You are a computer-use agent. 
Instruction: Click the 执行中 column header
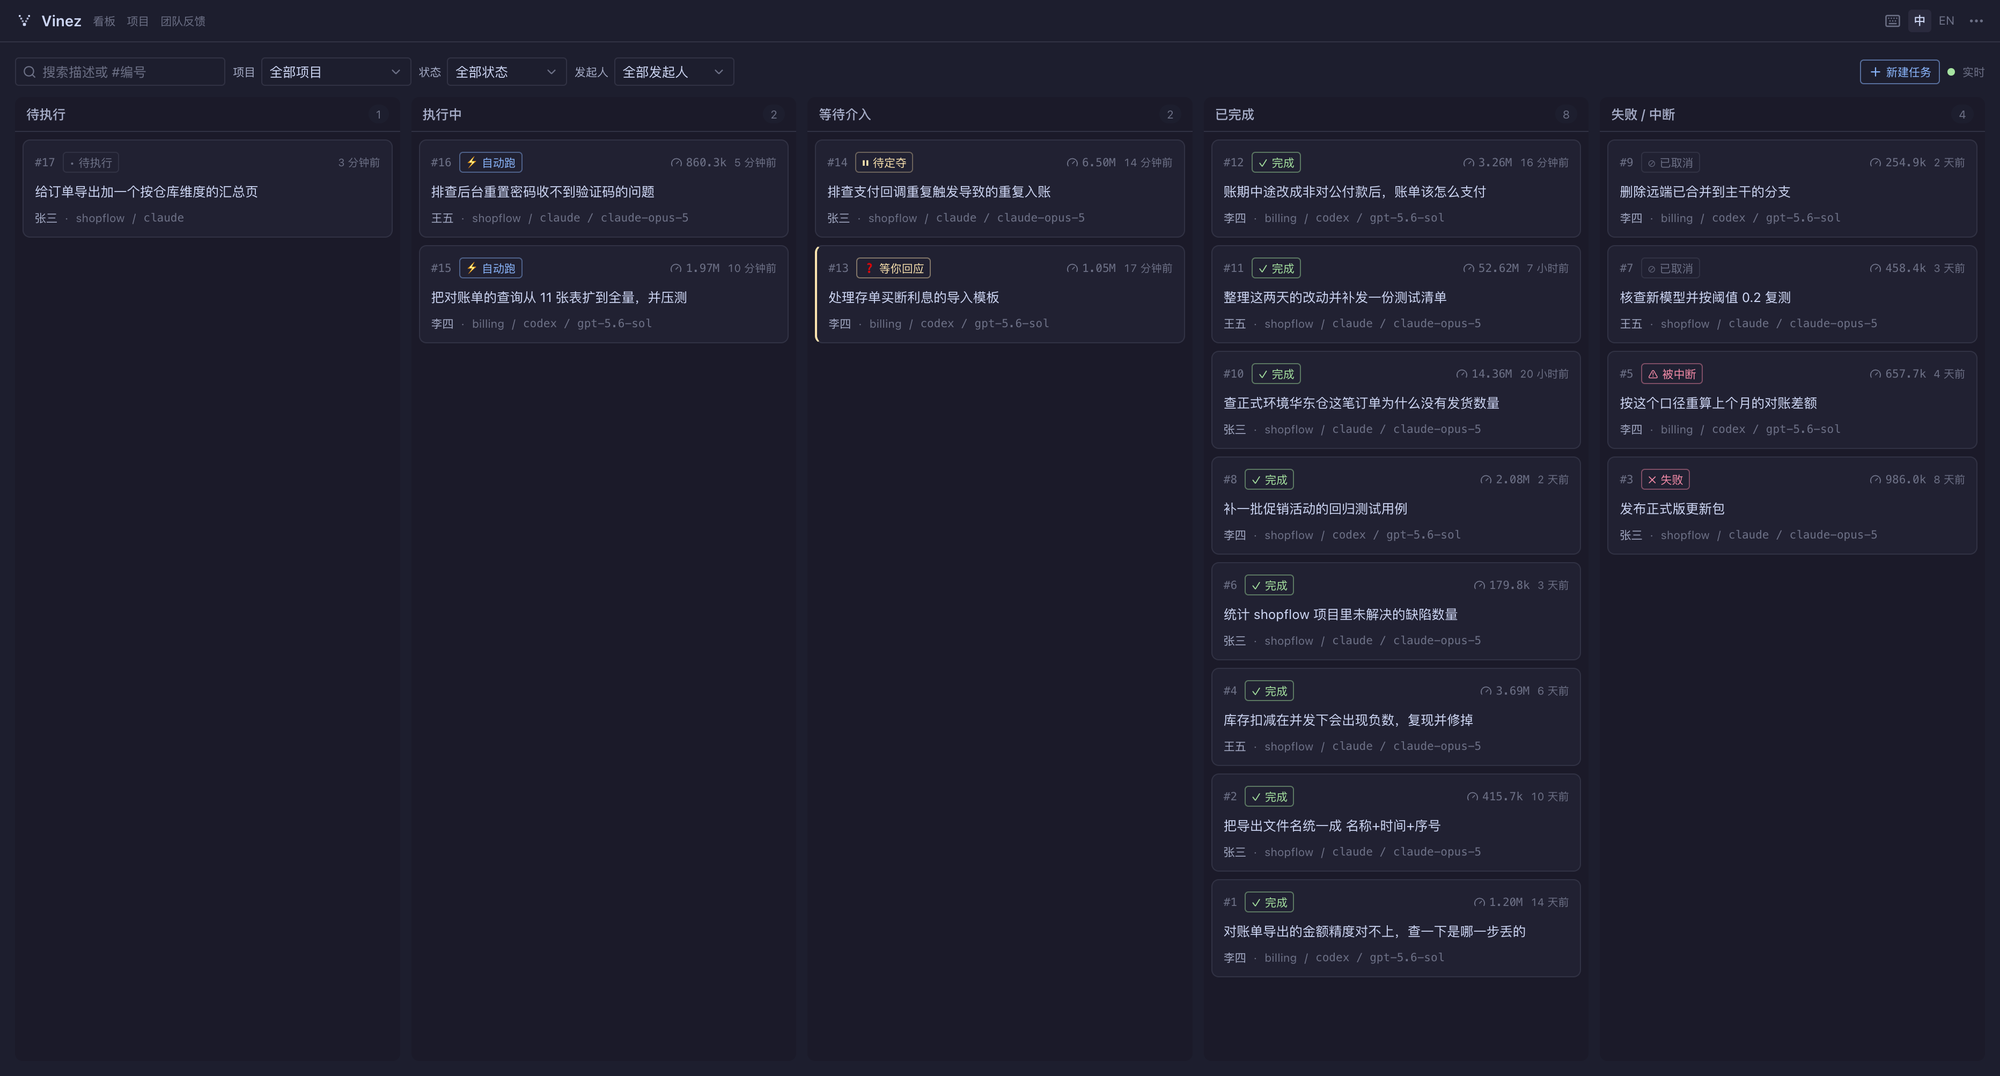tap(442, 115)
